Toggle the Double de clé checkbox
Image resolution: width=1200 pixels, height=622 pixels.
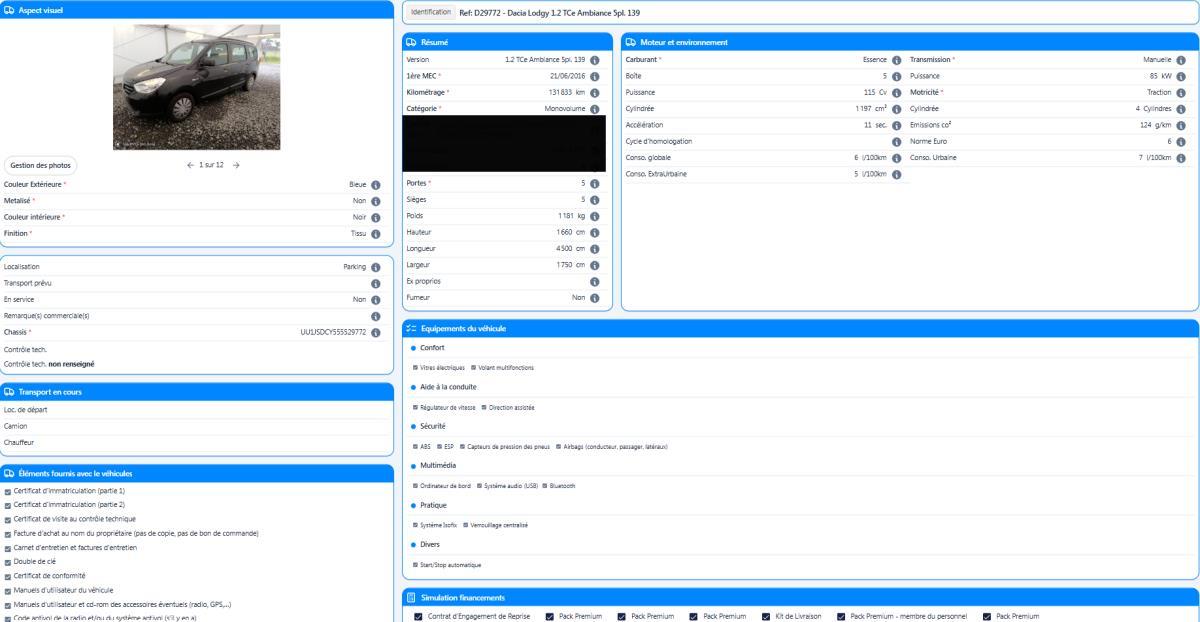click(x=9, y=561)
